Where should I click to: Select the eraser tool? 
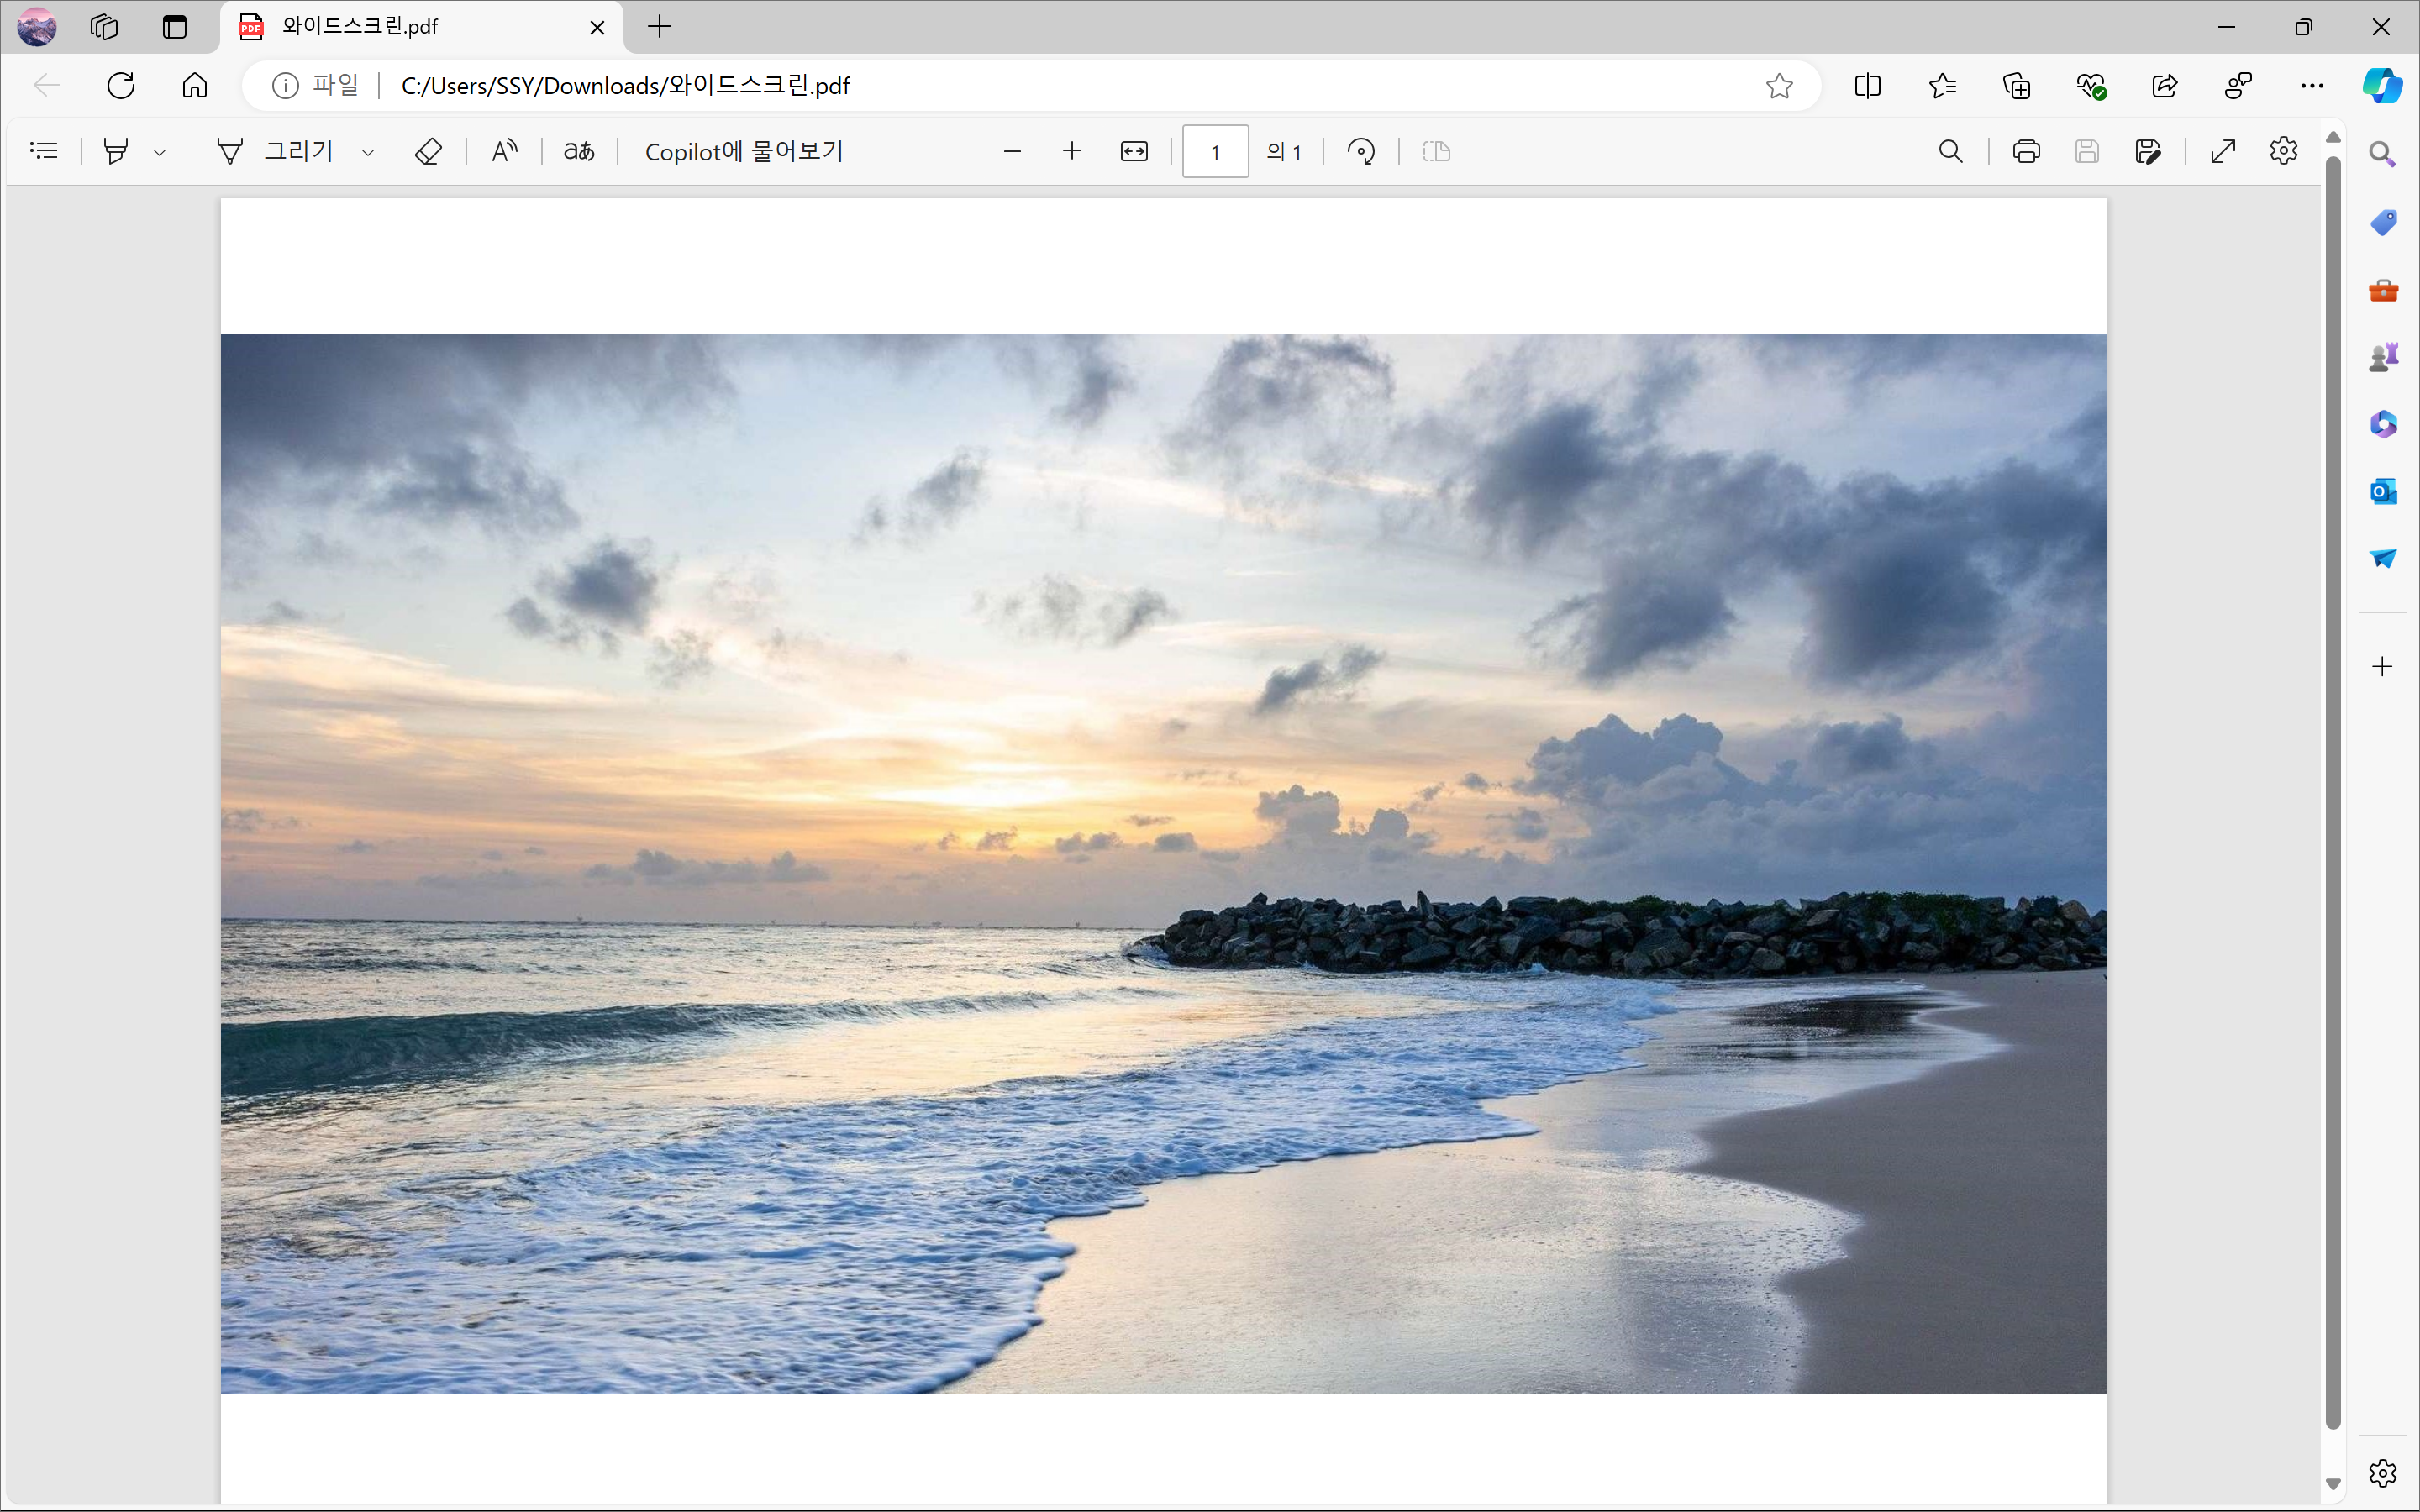coord(428,151)
